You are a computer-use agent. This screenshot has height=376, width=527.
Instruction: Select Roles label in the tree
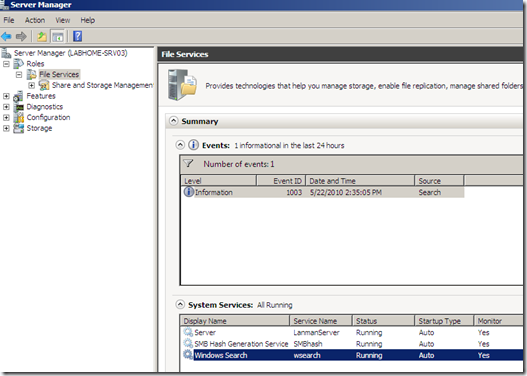(x=35, y=64)
